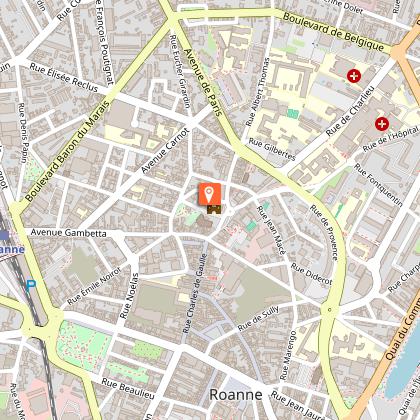Click the Avenue Gambetta street label
The height and width of the screenshot is (420, 420).
[68, 232]
